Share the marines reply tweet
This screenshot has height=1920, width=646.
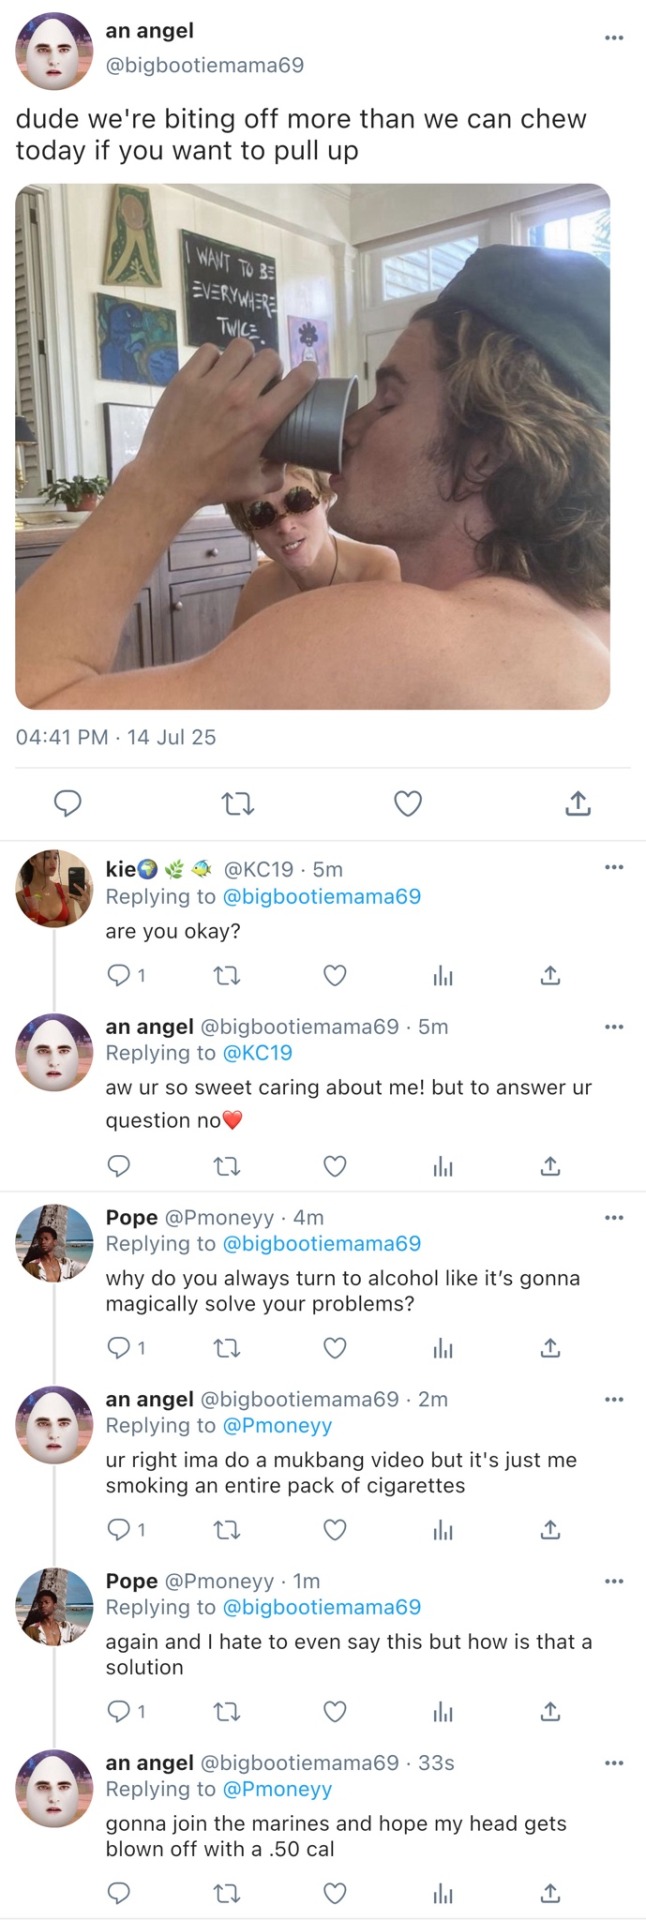click(x=550, y=1893)
